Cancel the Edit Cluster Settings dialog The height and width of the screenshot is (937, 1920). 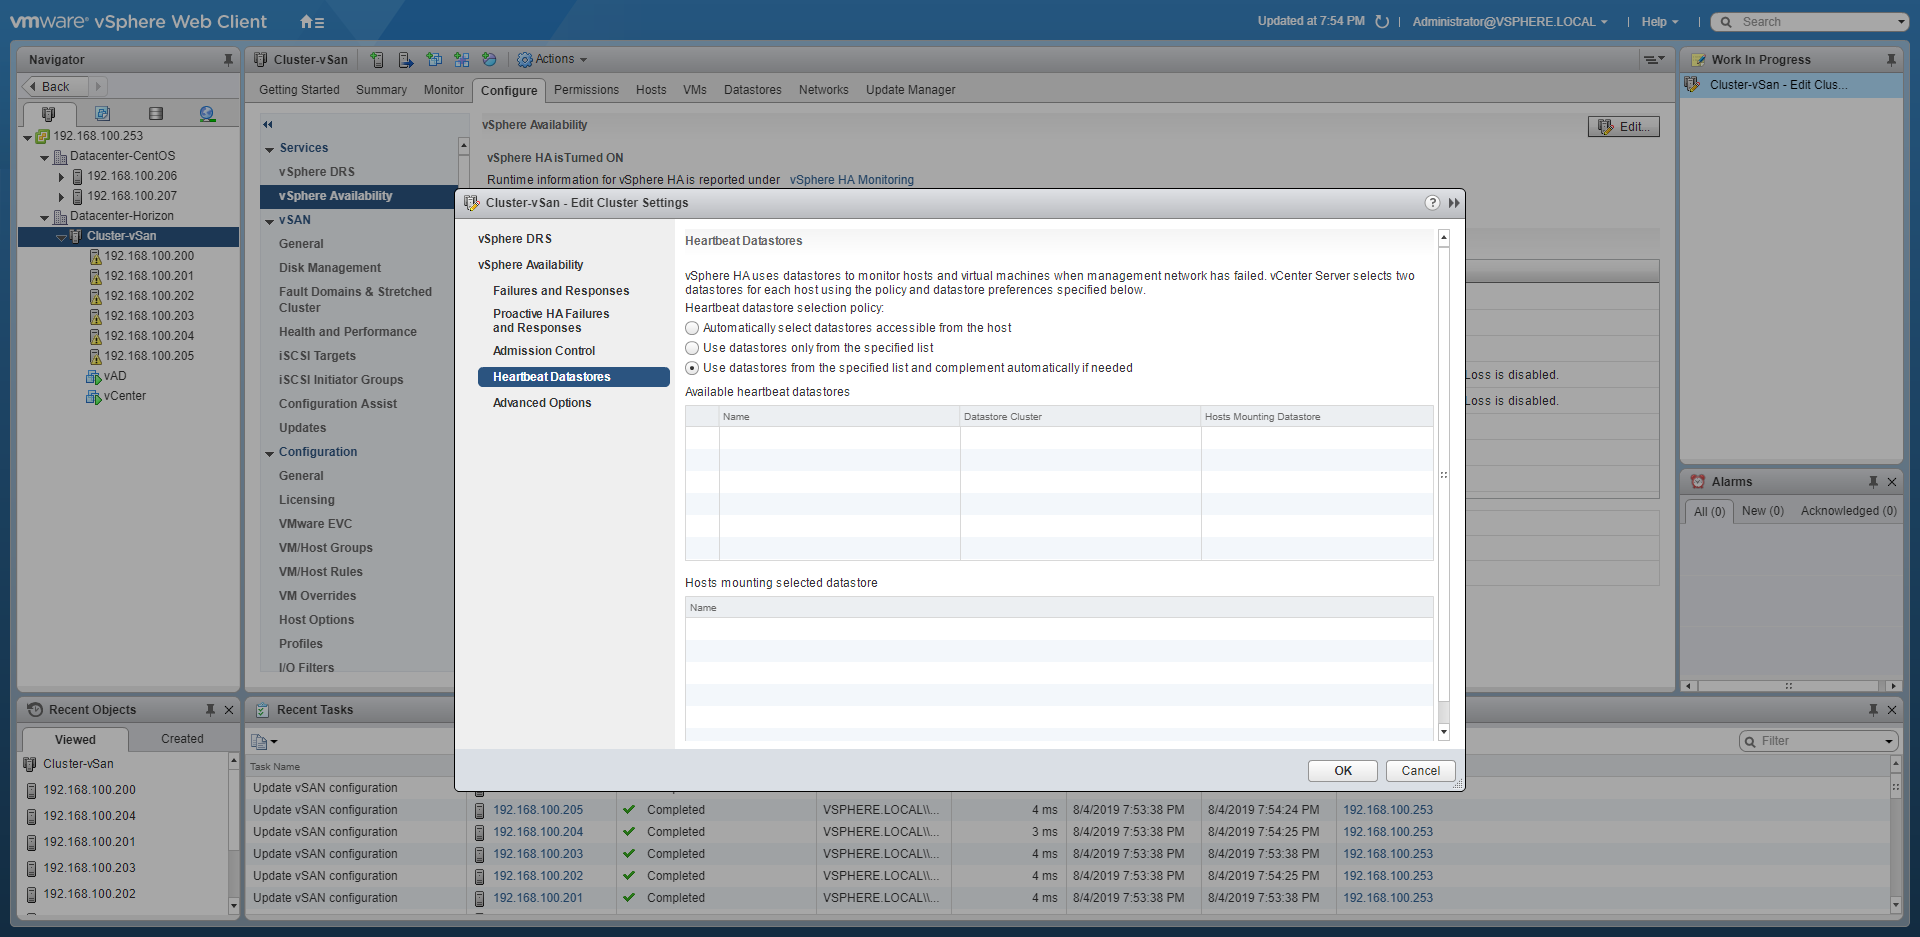tap(1420, 771)
